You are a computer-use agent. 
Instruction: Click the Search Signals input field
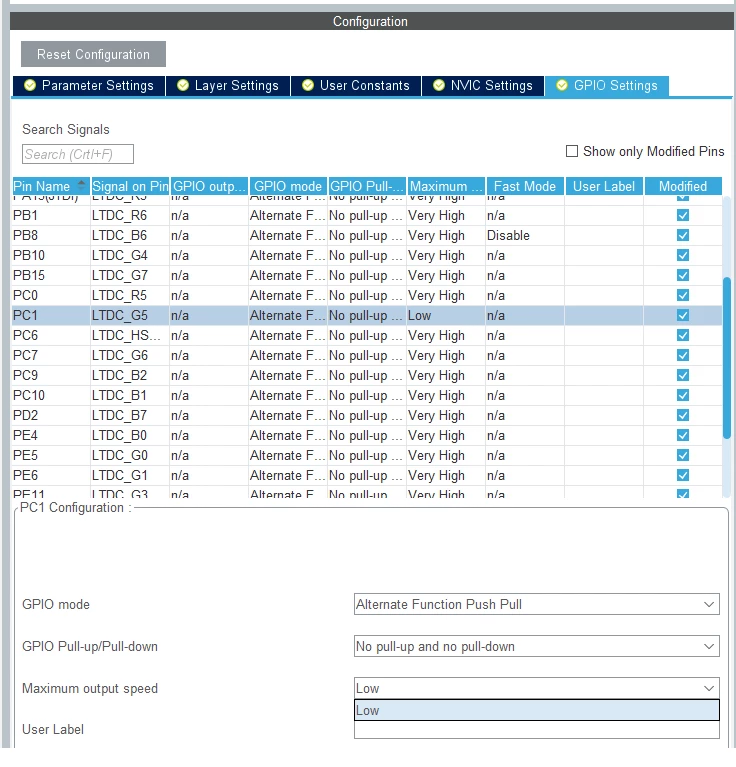tap(78, 154)
